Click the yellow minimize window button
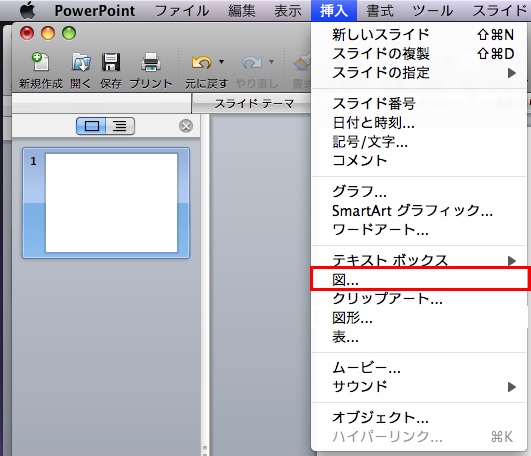This screenshot has width=531, height=456. pyautogui.click(x=48, y=33)
